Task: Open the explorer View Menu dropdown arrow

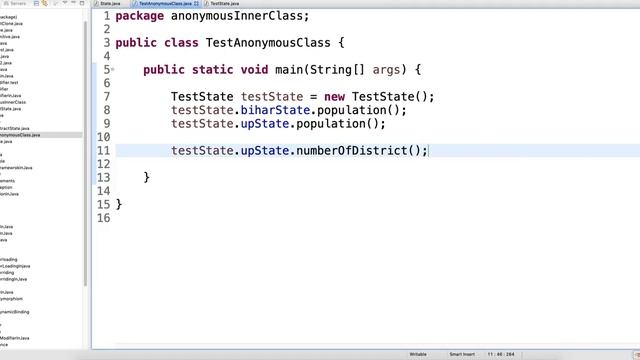Action: (65, 3)
